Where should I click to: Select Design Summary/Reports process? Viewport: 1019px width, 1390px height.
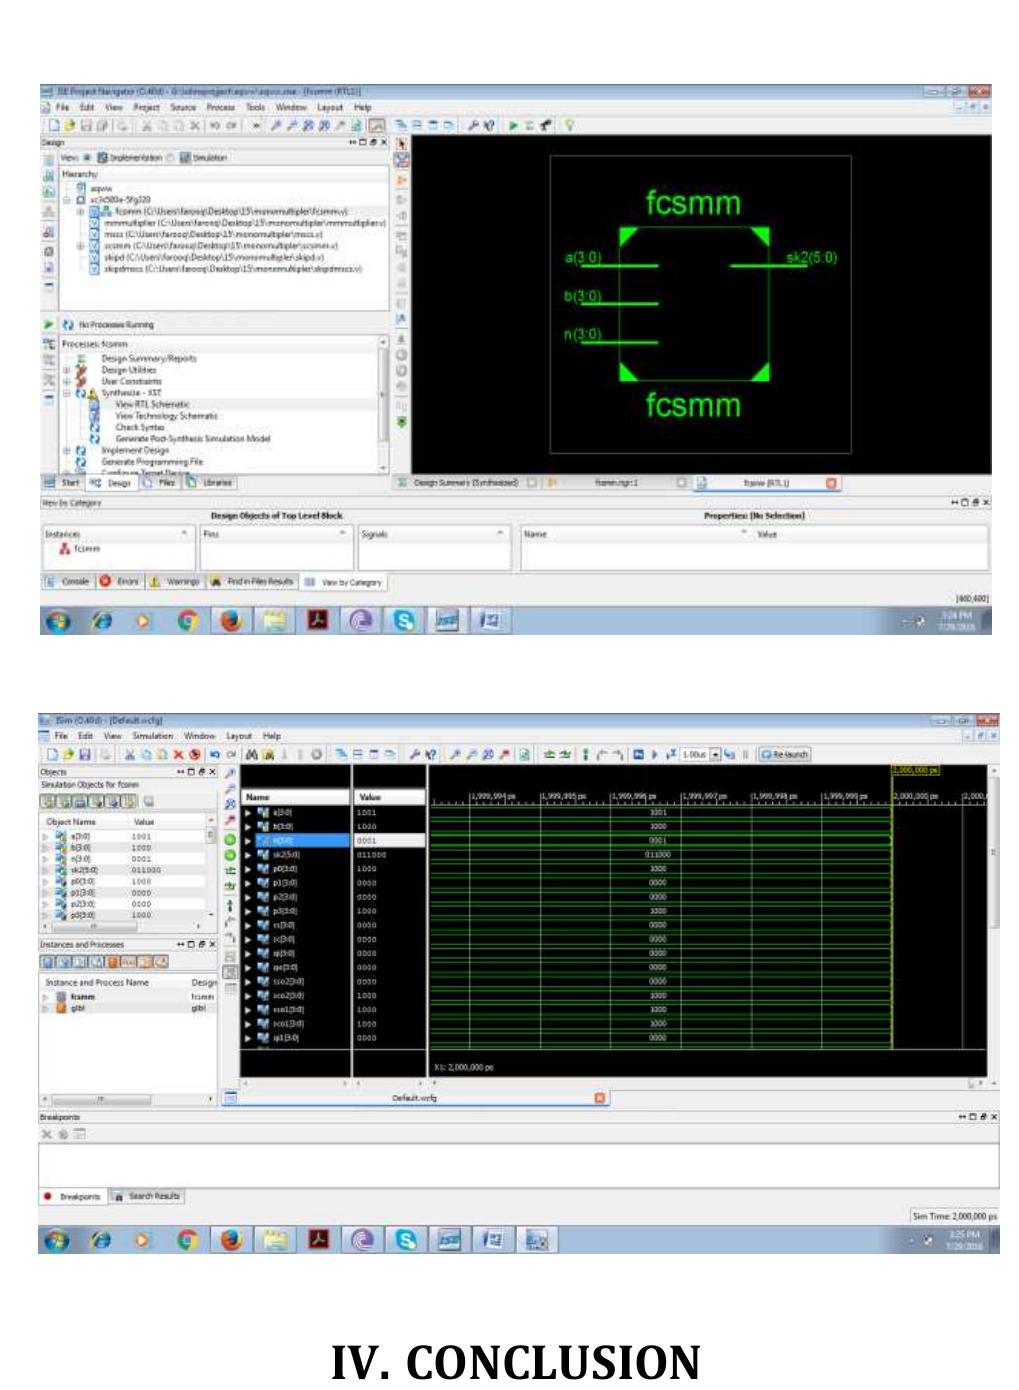(x=148, y=358)
